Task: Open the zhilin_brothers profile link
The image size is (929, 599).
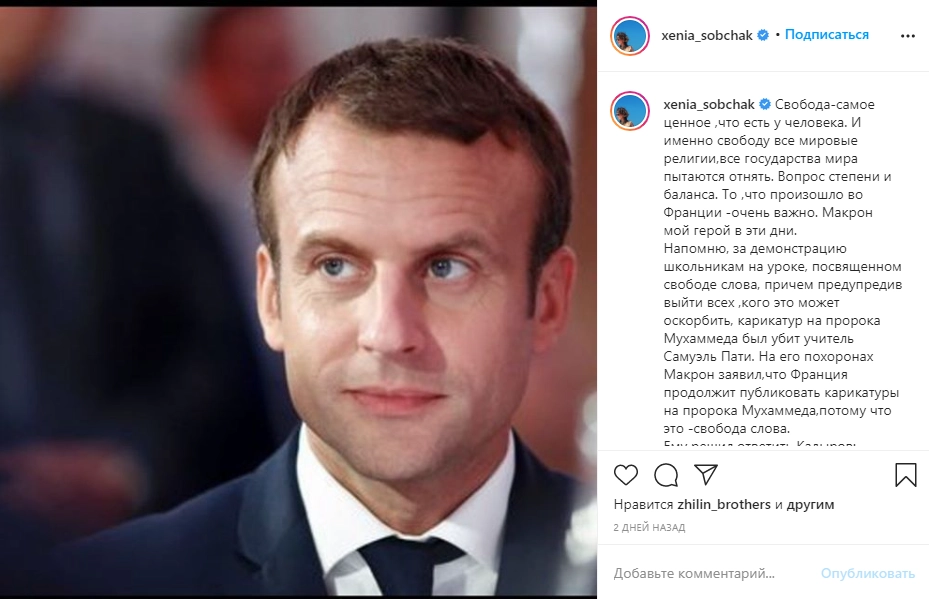Action: click(x=724, y=504)
